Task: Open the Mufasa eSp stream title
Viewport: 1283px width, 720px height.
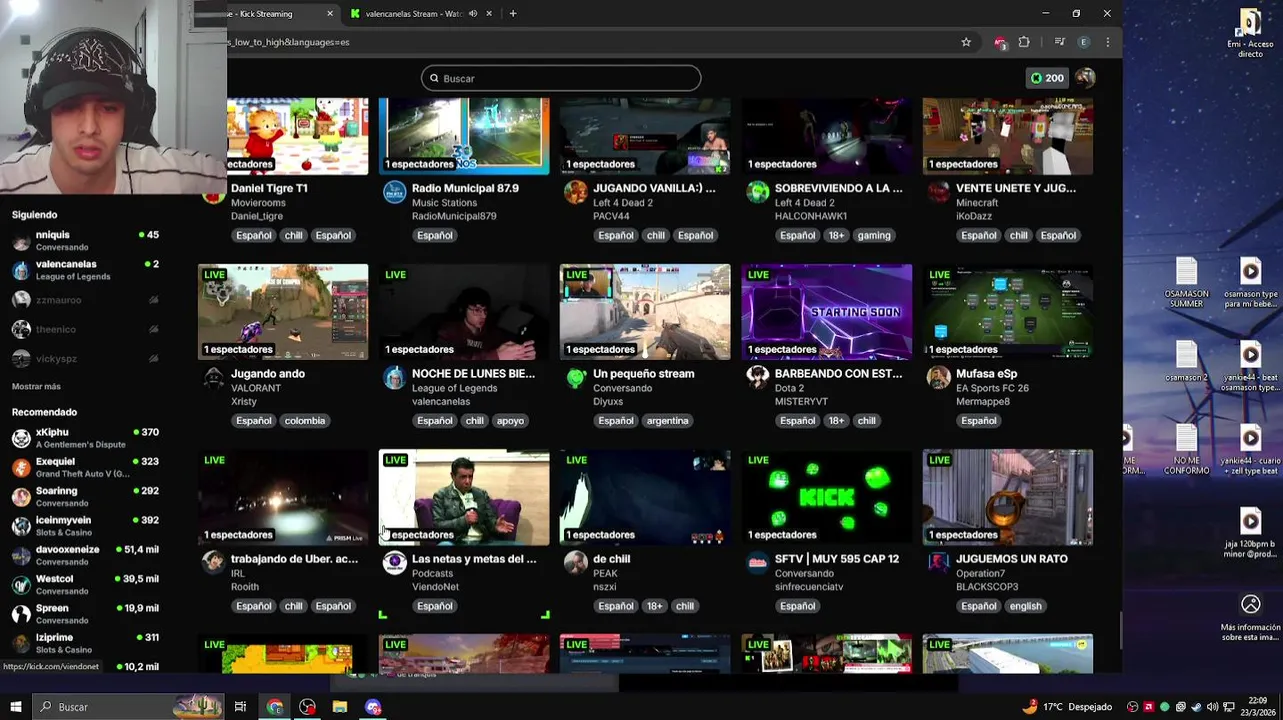Action: [x=986, y=374]
